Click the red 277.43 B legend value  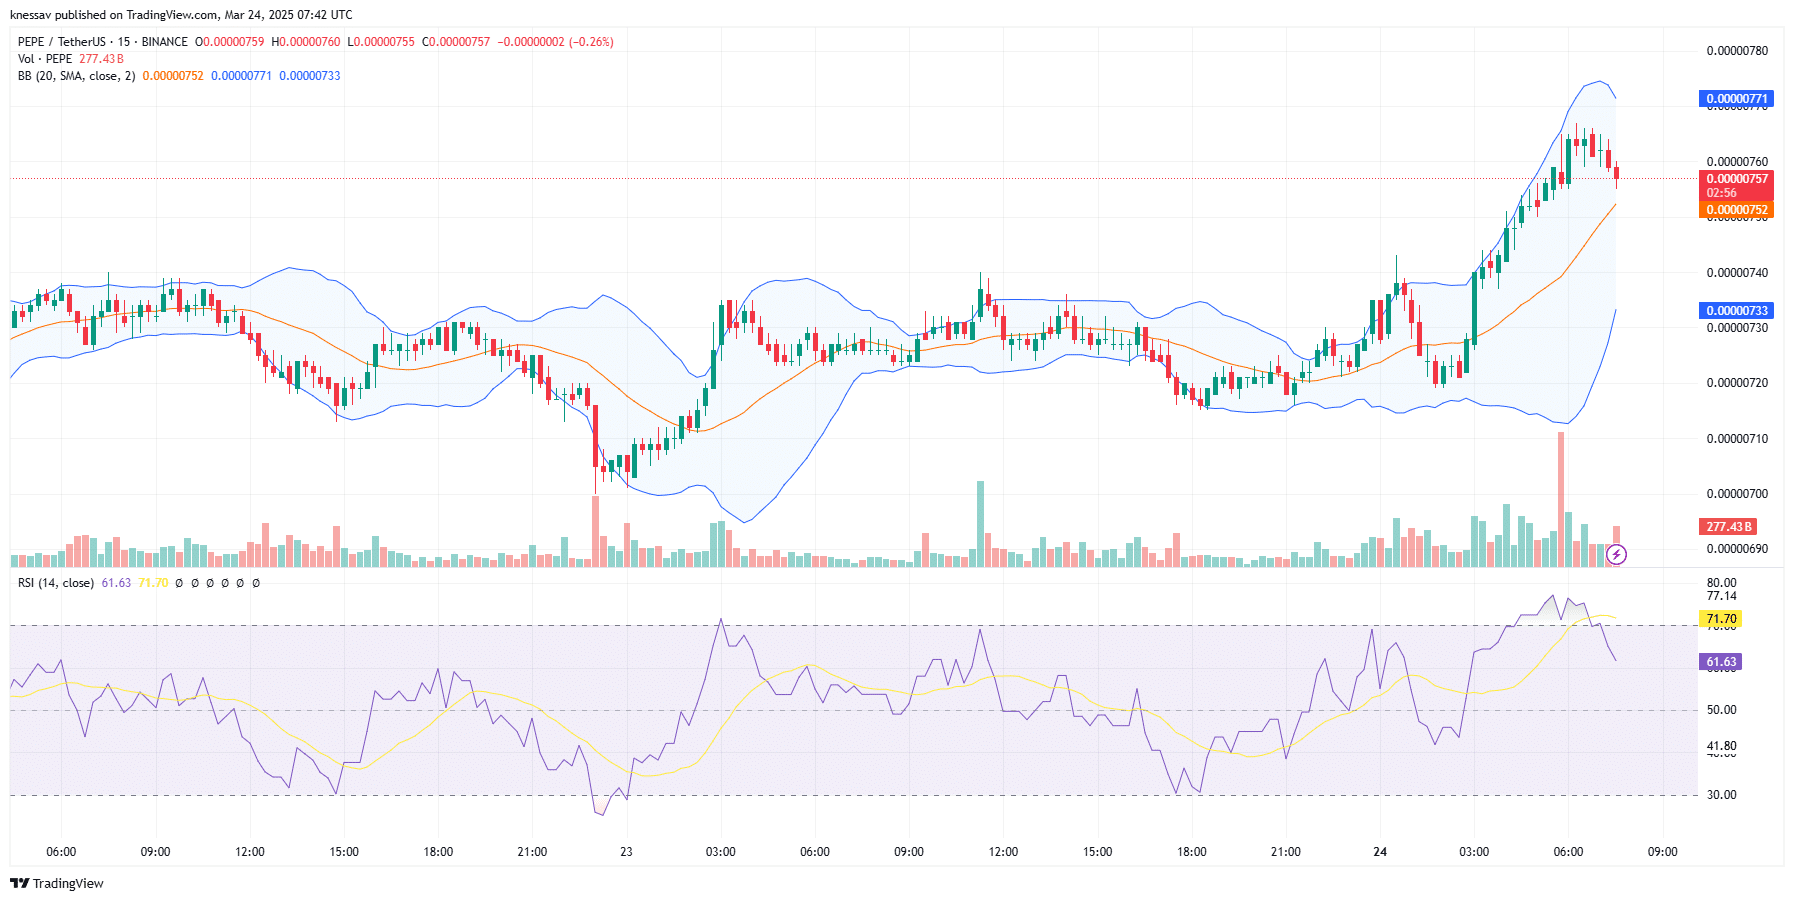[102, 59]
